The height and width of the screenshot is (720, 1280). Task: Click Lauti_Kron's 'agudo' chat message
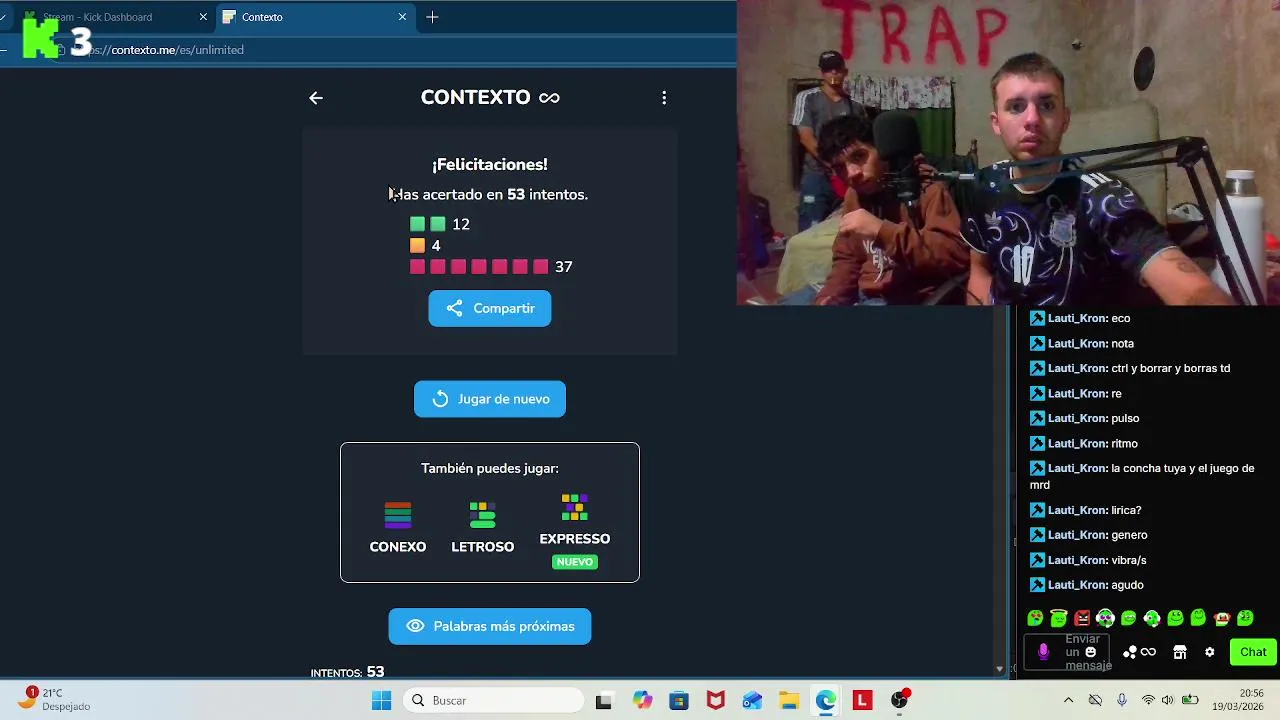pyautogui.click(x=1087, y=585)
